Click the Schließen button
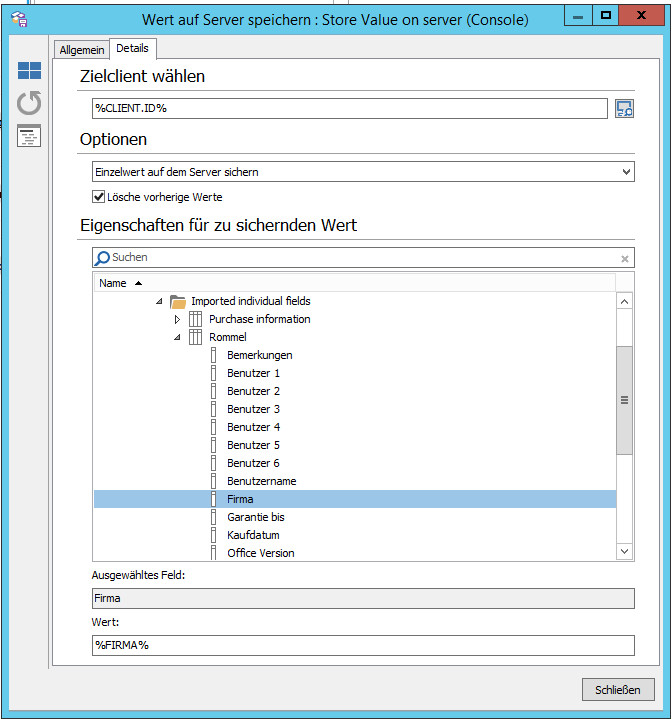672x719 pixels. point(618,690)
